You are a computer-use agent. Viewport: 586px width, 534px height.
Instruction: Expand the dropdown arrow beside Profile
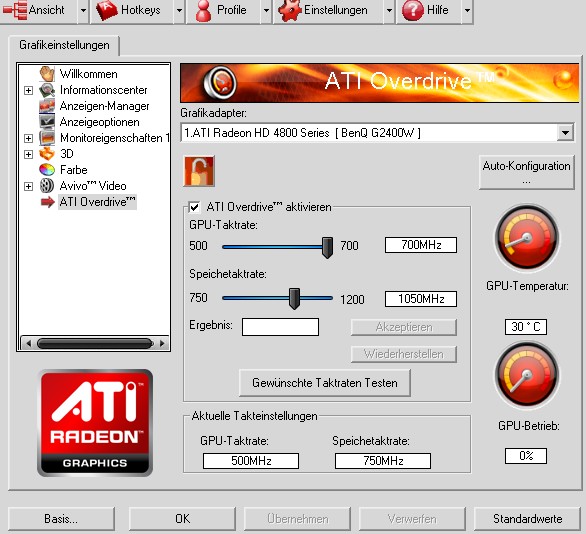point(266,10)
